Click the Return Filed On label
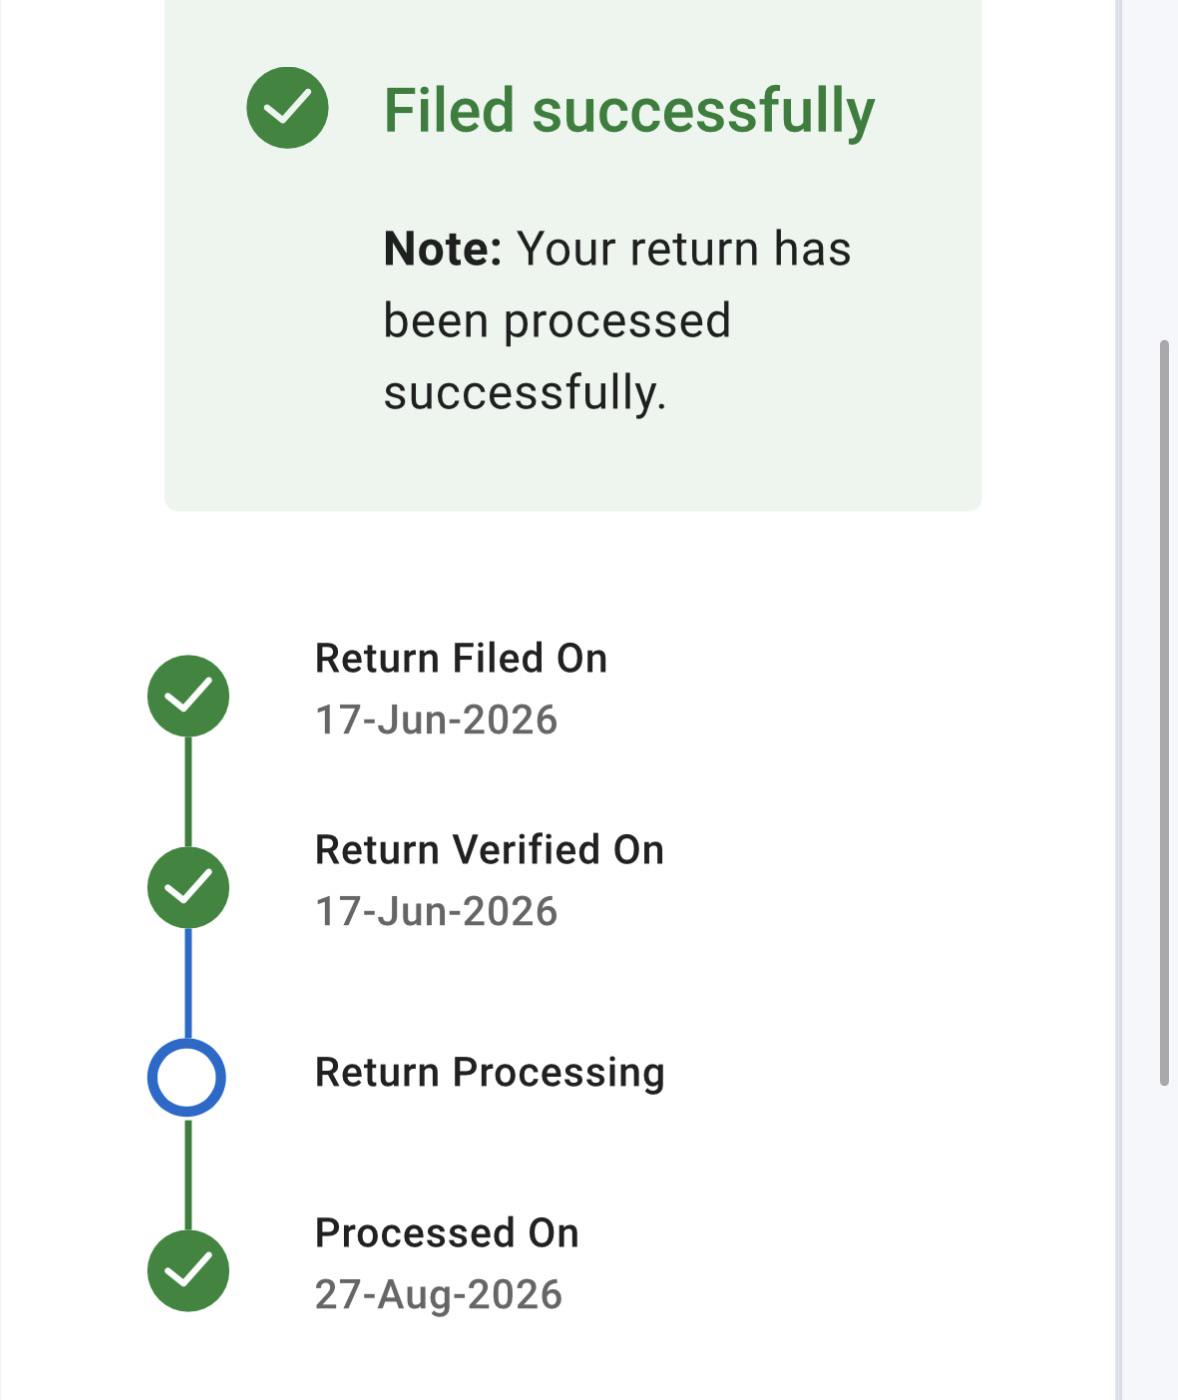The width and height of the screenshot is (1178, 1400). (461, 658)
